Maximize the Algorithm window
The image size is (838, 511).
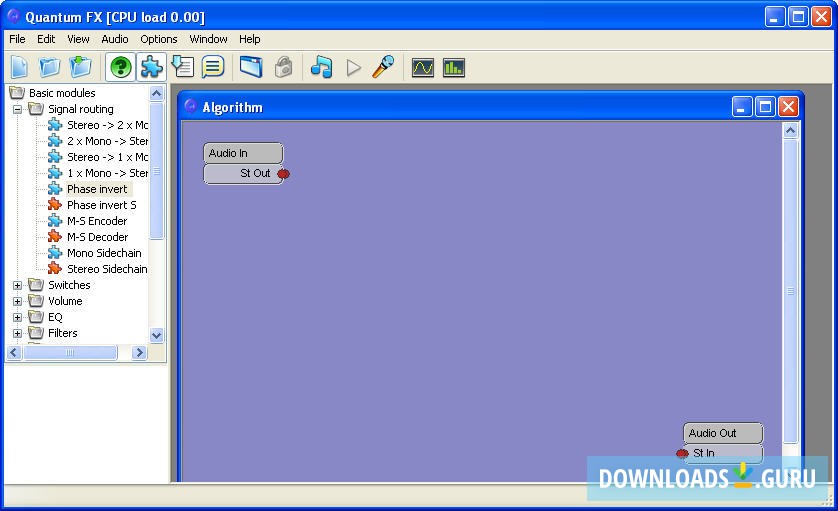point(765,107)
